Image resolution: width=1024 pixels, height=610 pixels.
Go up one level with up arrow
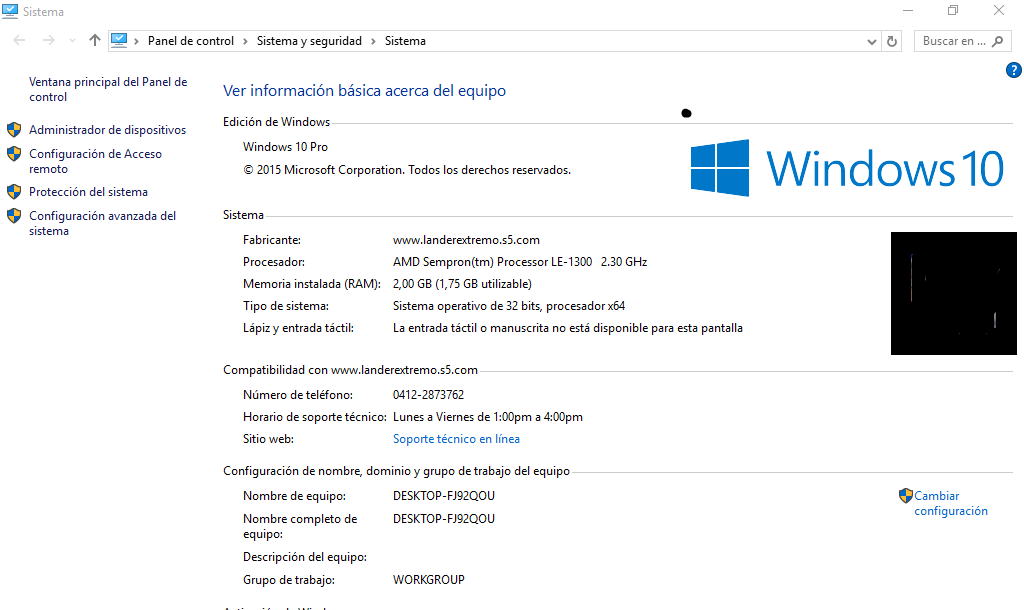click(95, 41)
